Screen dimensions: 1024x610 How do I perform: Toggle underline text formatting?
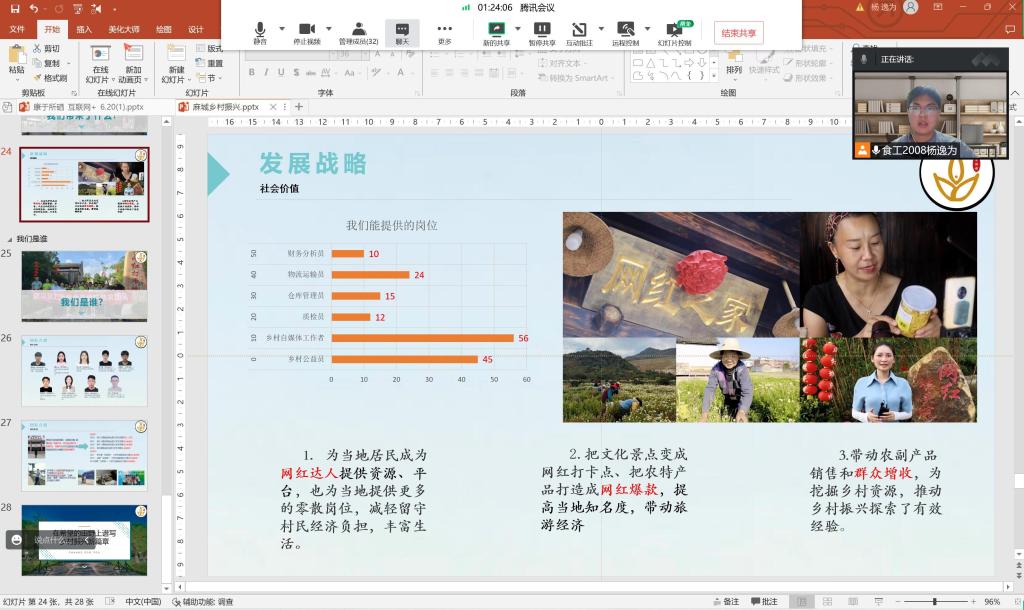281,72
